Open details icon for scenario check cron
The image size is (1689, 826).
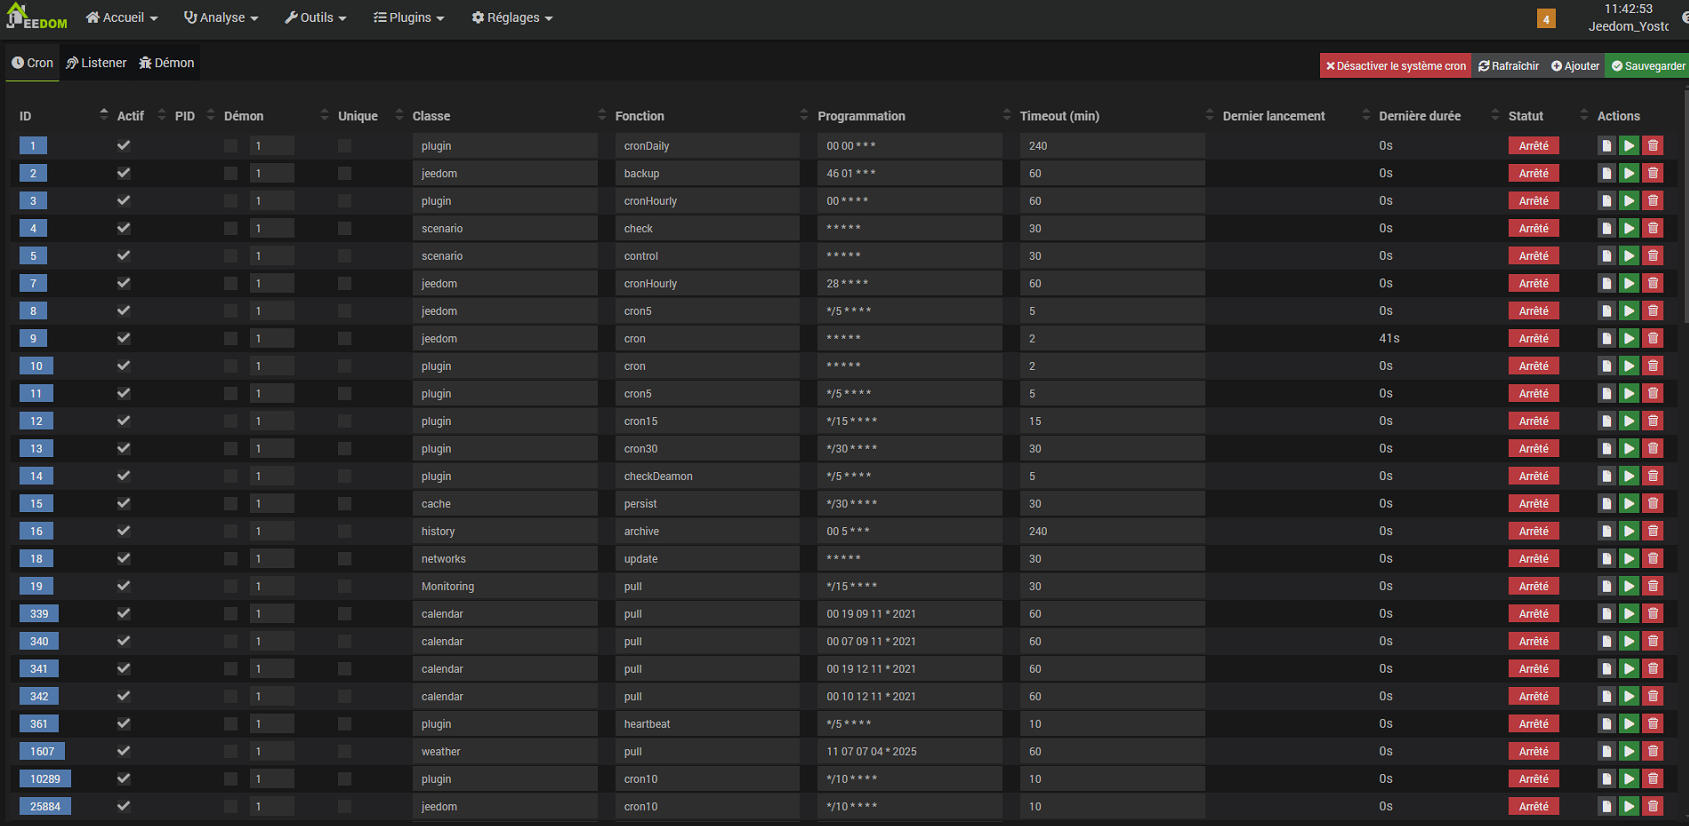coord(1606,229)
